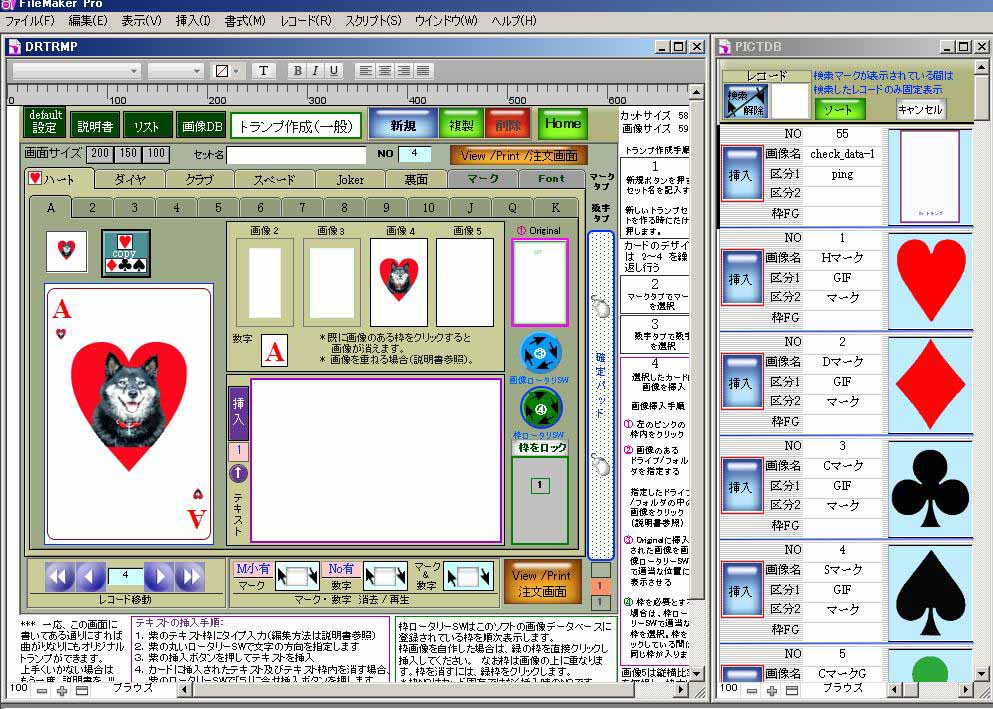Click 挿入 button for Hマーク record
993x709 pixels.
tap(742, 278)
